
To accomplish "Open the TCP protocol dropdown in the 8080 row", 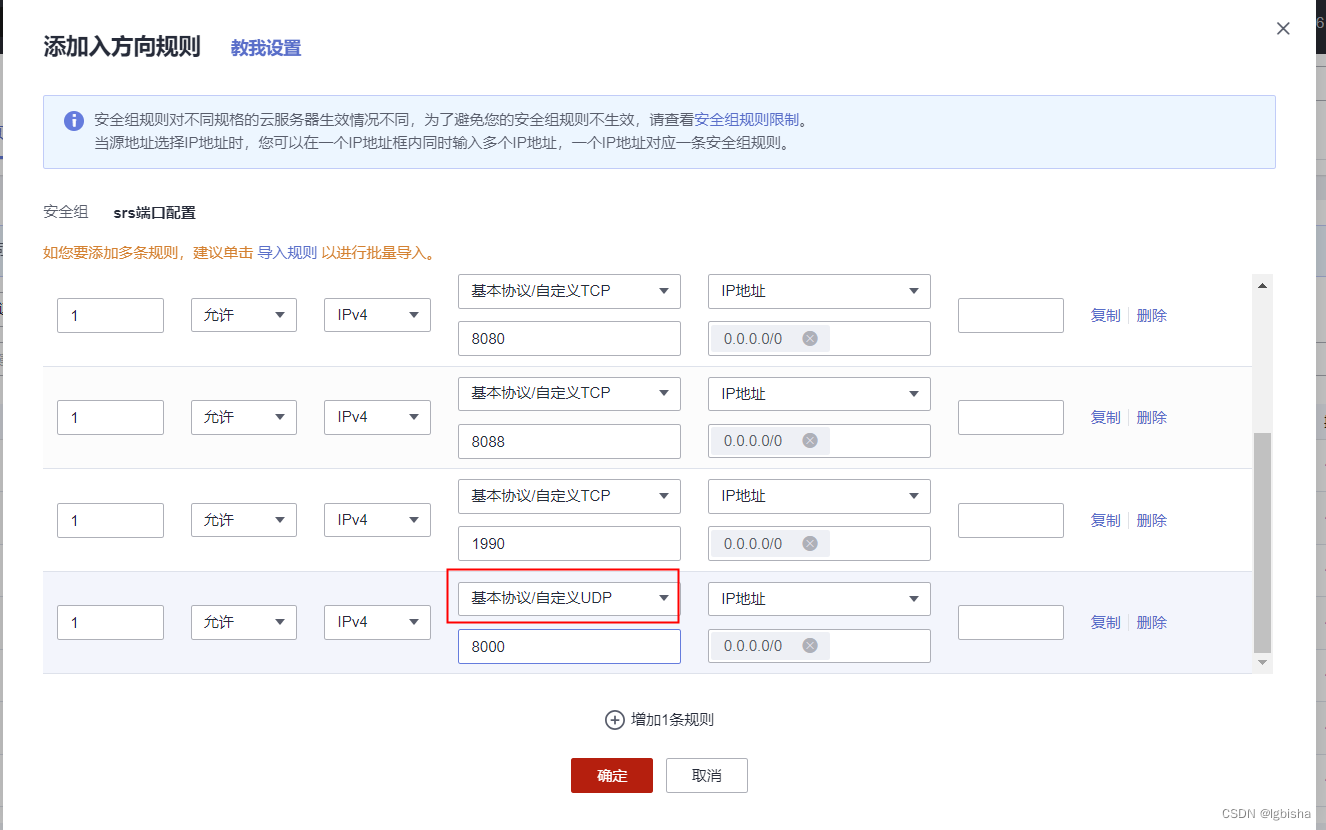I will pos(569,291).
